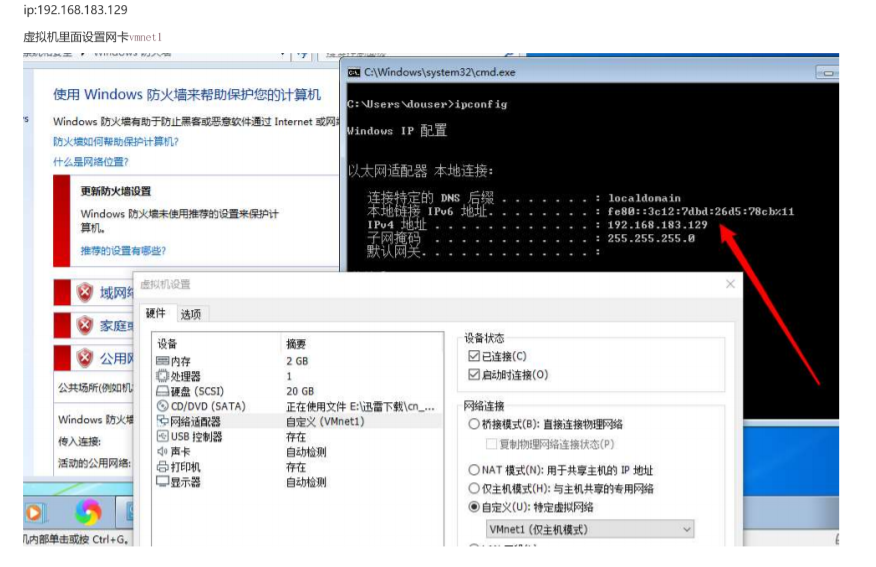This screenshot has width=876, height=567.
Task: Click the 正在使用文件 CD/DVD summary
Action: pyautogui.click(x=360, y=406)
